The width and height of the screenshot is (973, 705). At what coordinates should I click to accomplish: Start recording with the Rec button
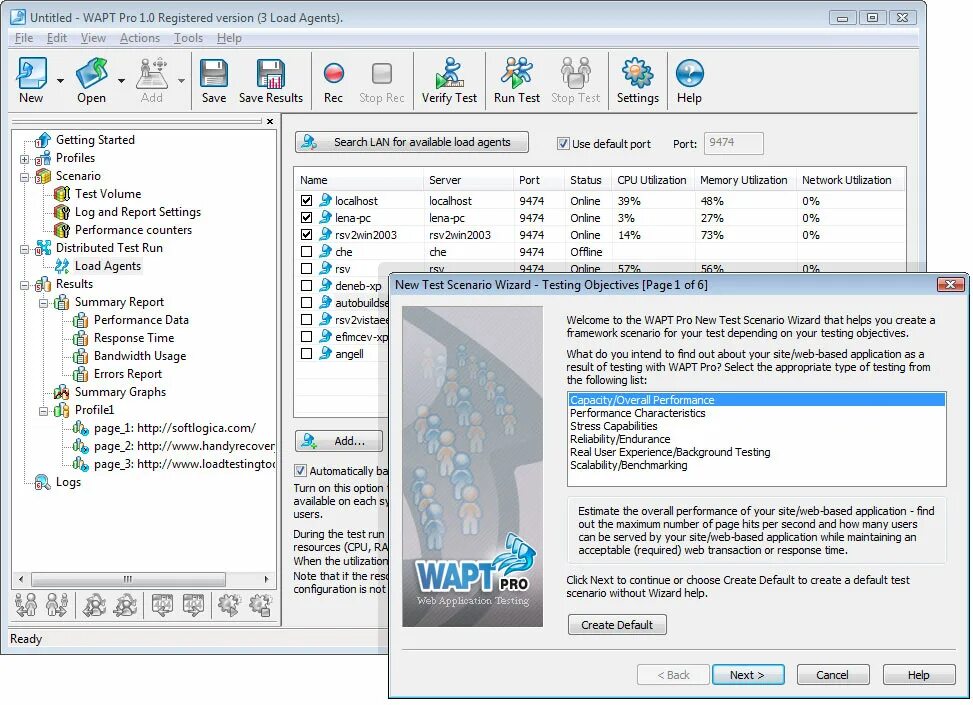tap(333, 81)
